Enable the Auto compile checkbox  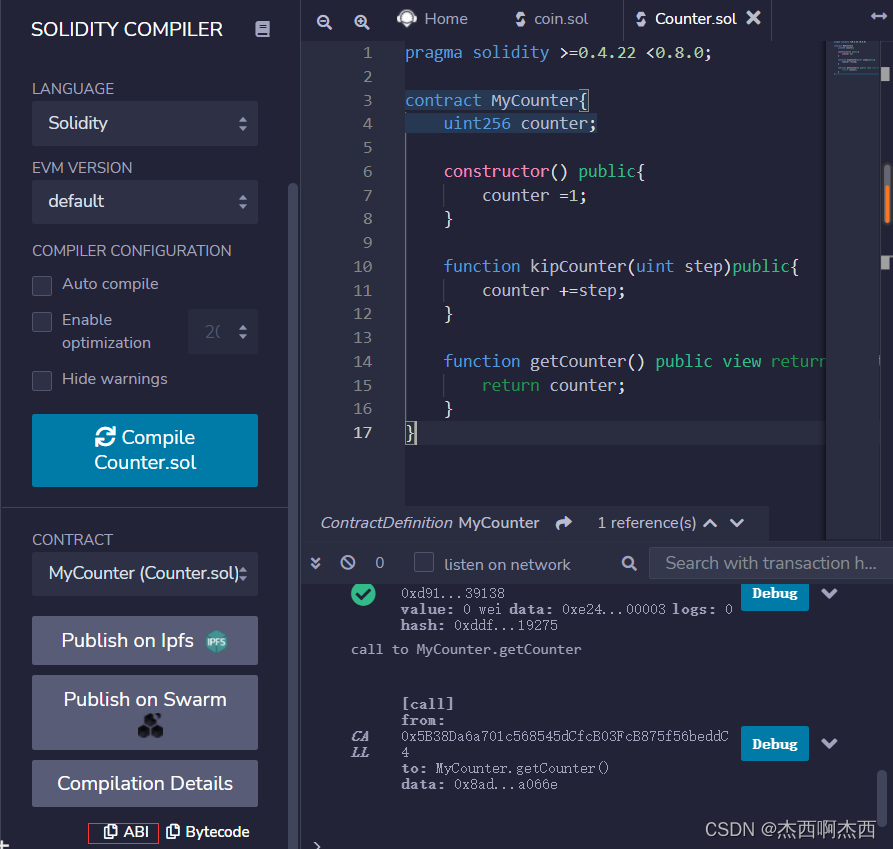[x=42, y=285]
